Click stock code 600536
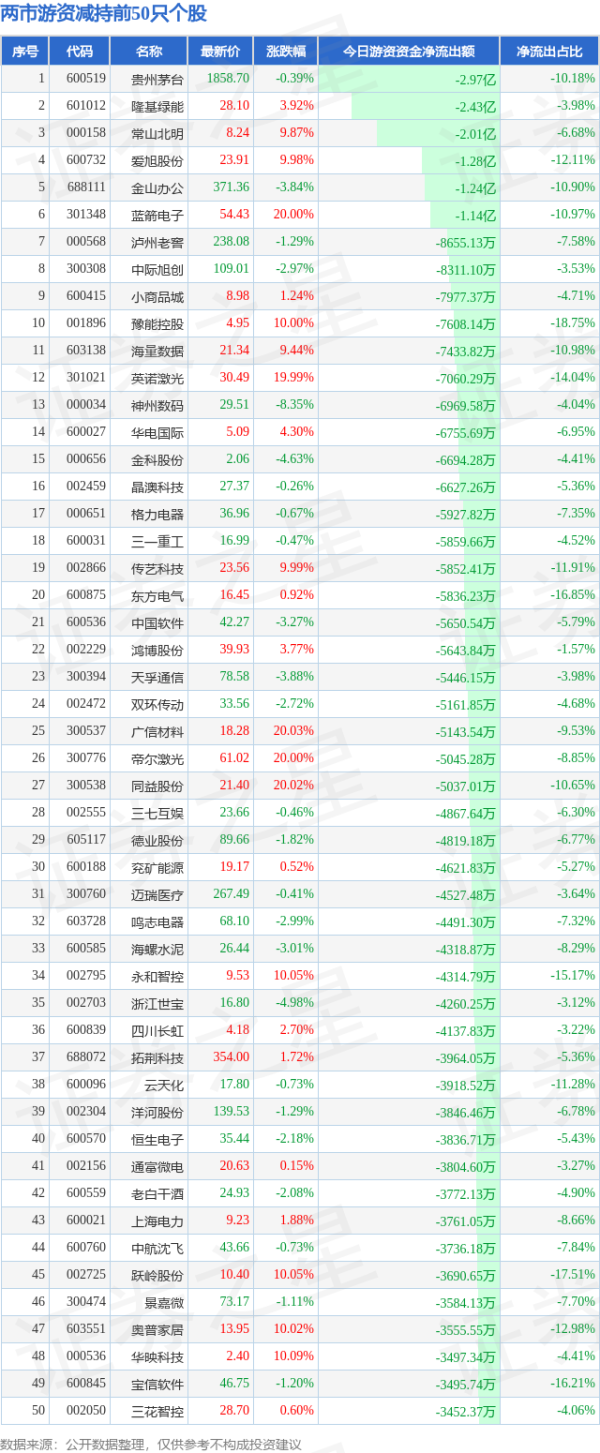Image resolution: width=600 pixels, height=1453 pixels. tap(86, 621)
